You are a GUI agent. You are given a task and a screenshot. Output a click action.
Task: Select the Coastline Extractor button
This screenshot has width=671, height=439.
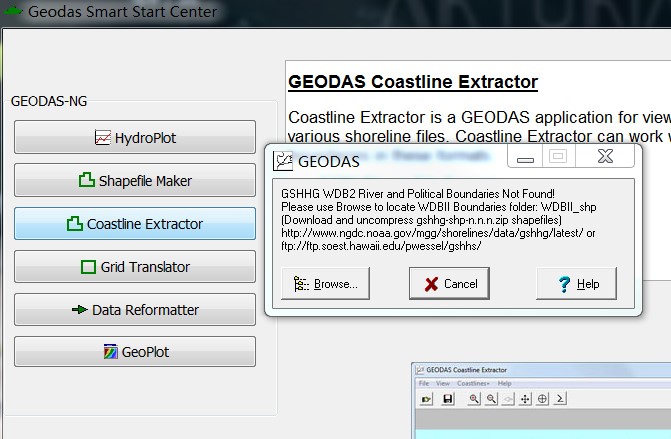(135, 223)
